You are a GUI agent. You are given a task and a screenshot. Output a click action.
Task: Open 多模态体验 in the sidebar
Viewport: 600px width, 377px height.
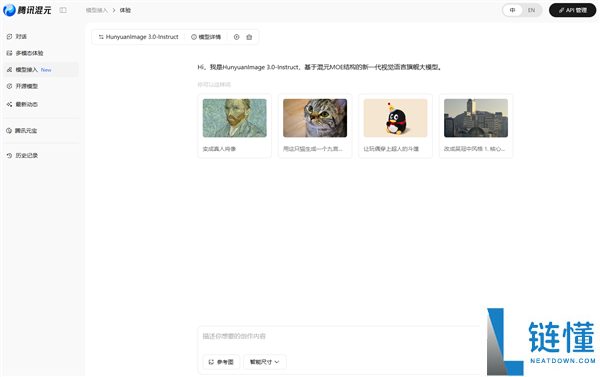(x=25, y=53)
